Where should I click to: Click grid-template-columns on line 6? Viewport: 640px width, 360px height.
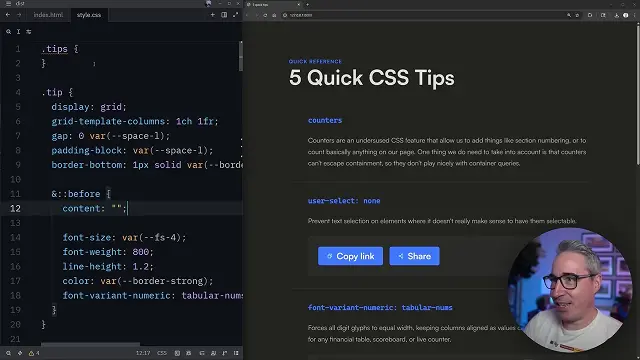[x=108, y=121]
